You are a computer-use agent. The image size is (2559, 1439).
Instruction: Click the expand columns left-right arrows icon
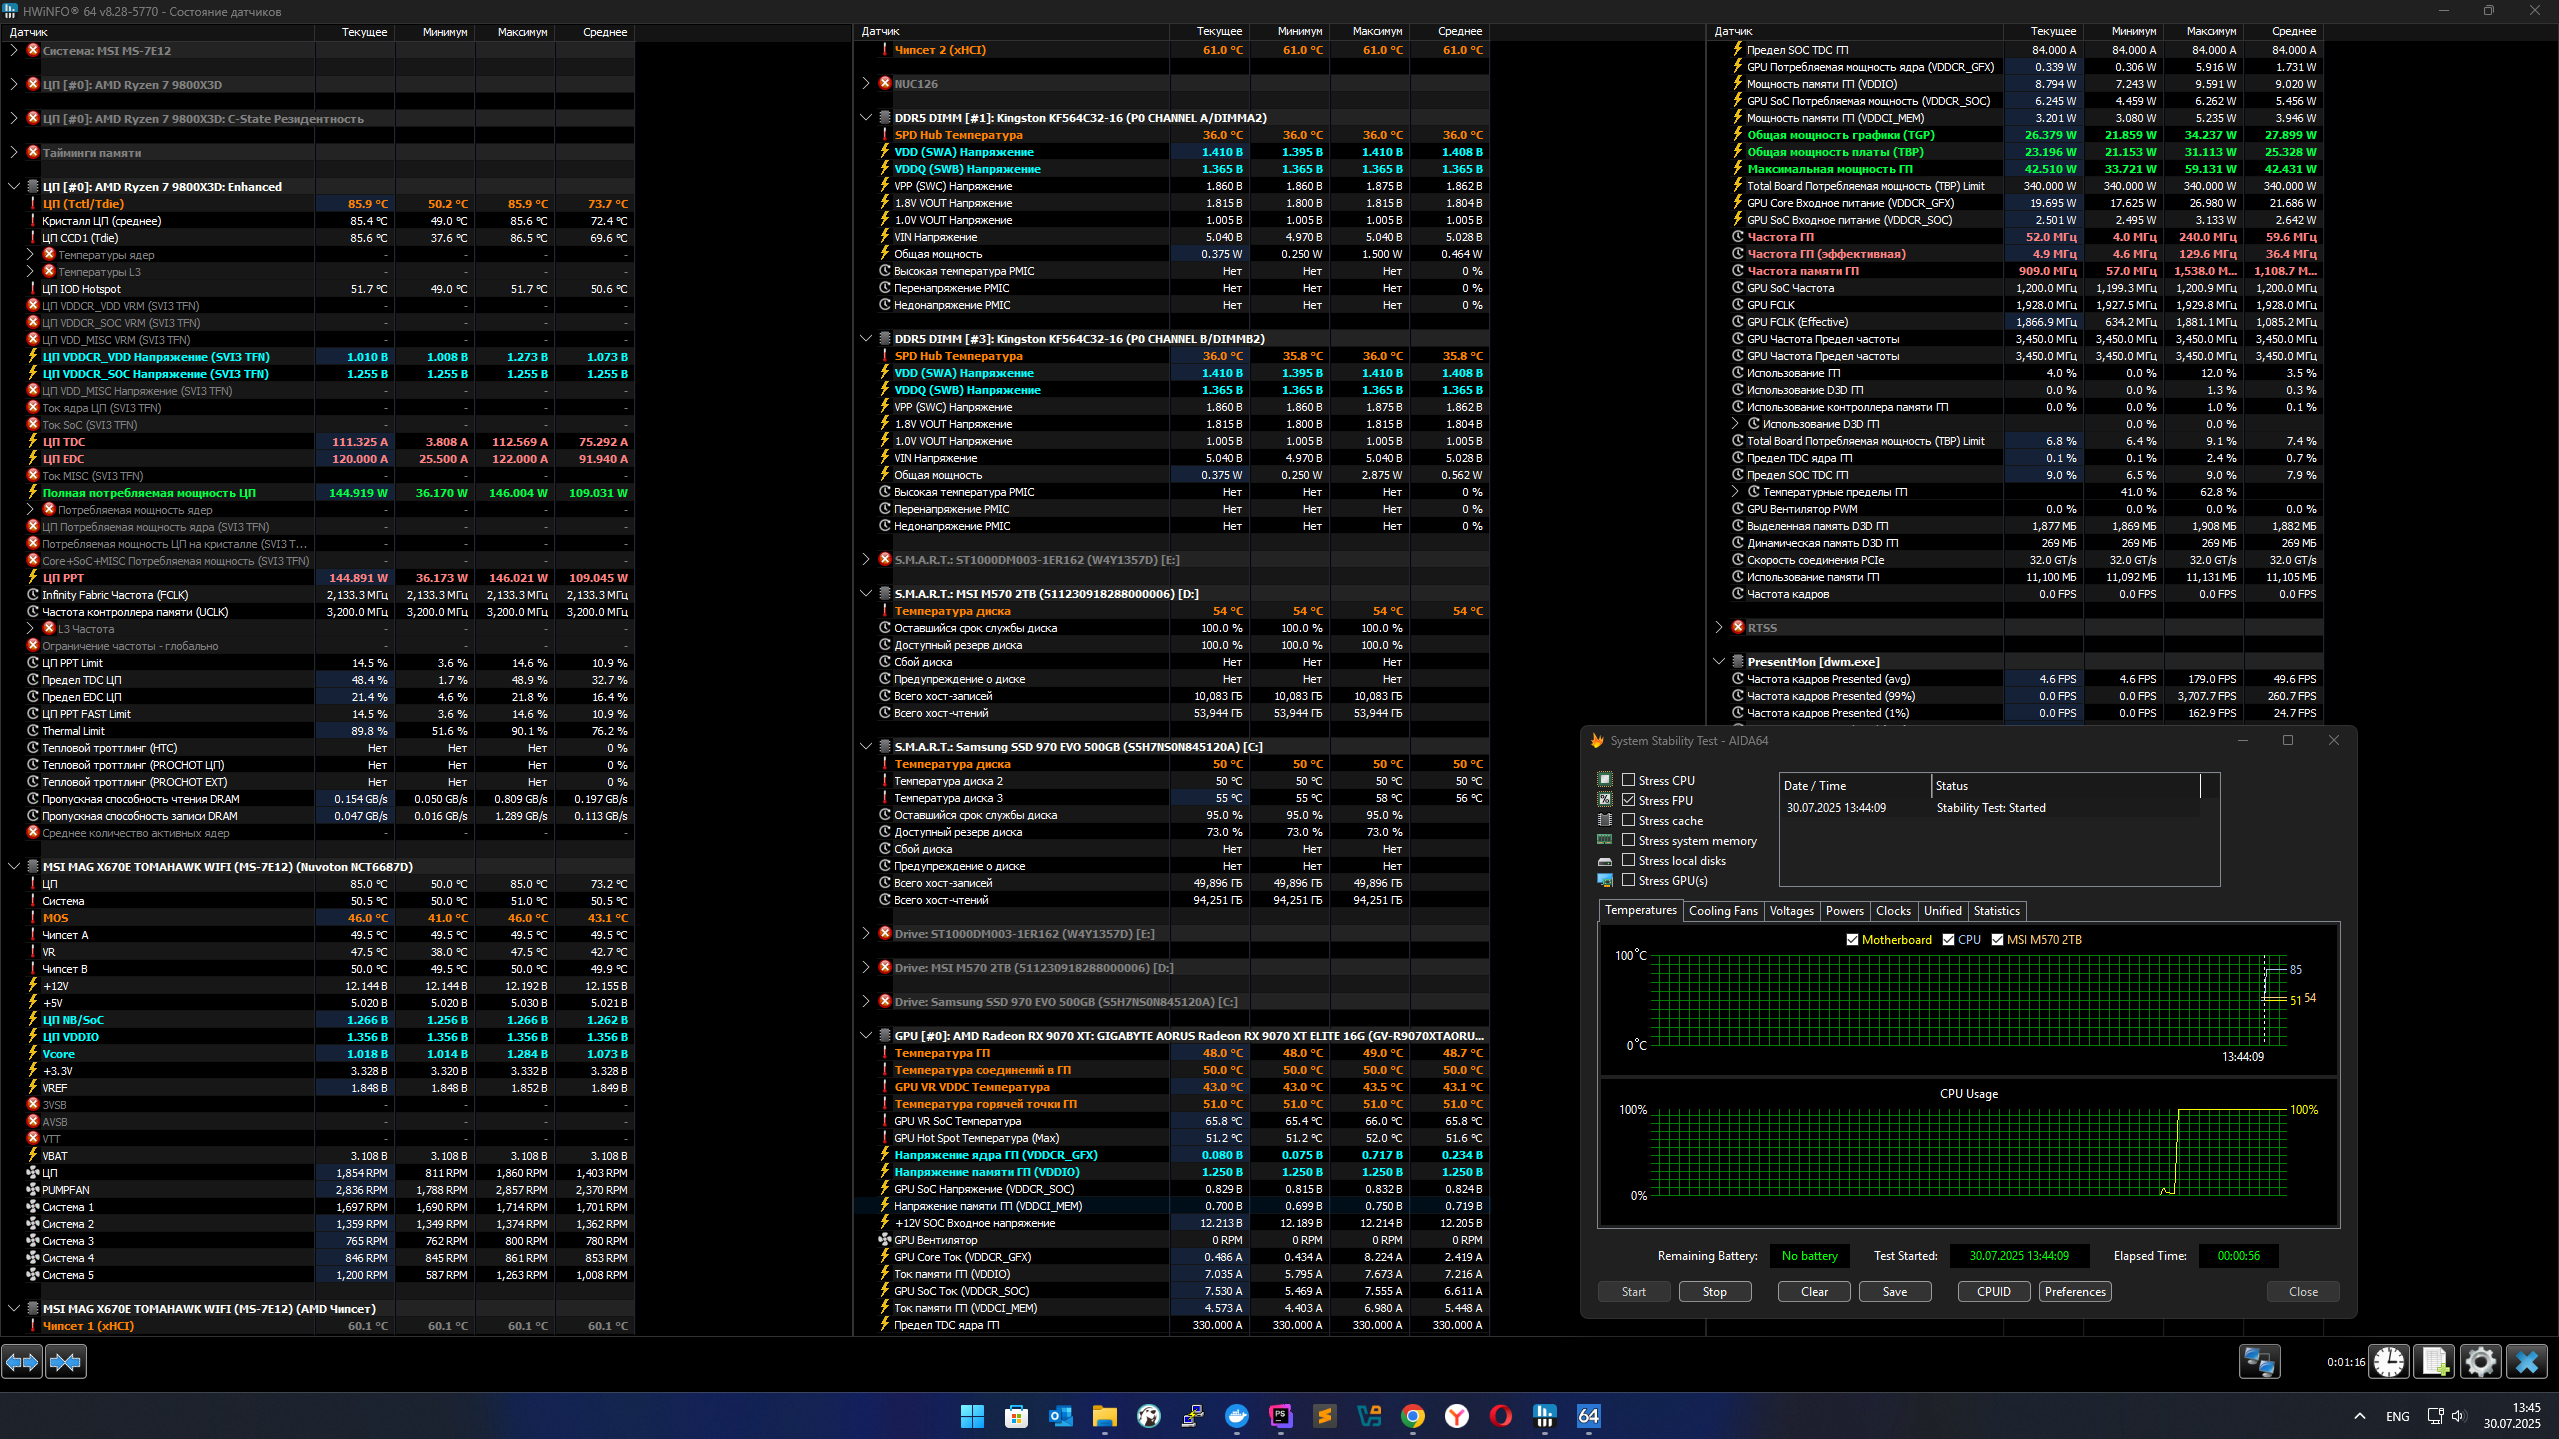(22, 1362)
